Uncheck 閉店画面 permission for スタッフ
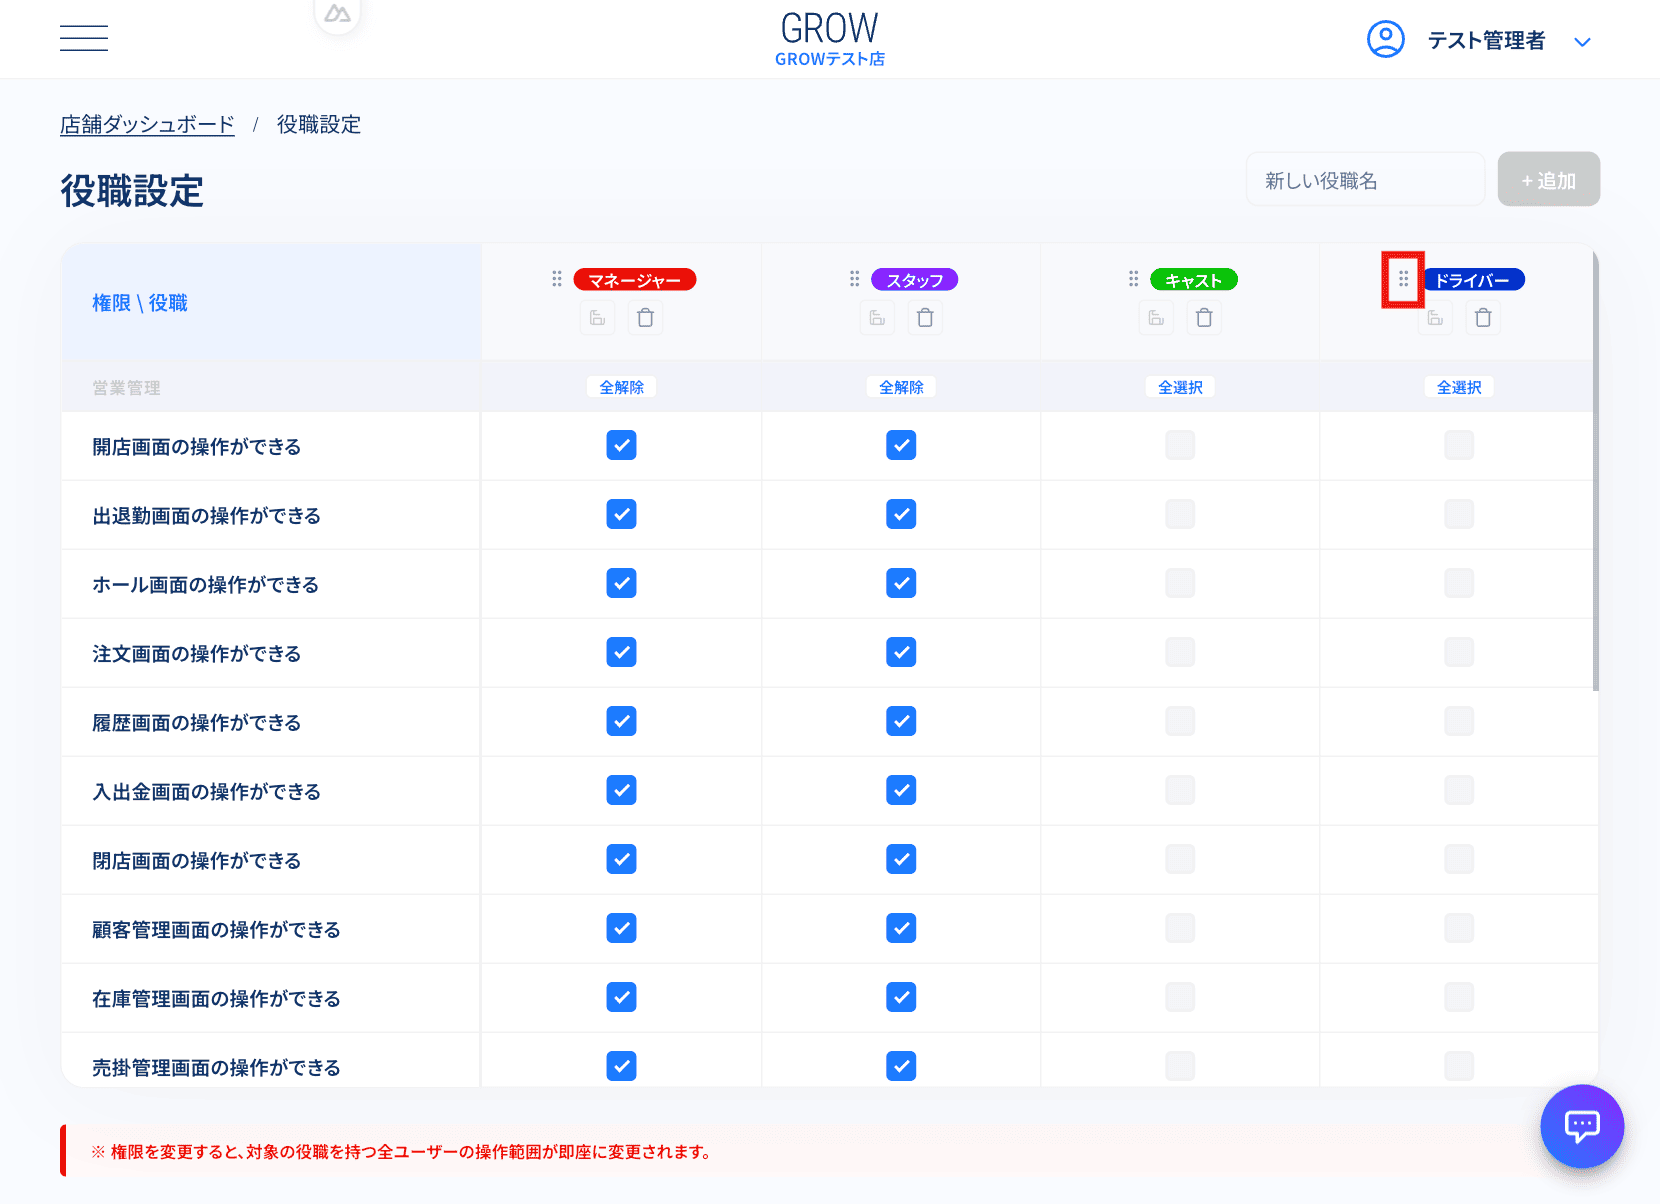The width and height of the screenshot is (1660, 1204). 901,859
